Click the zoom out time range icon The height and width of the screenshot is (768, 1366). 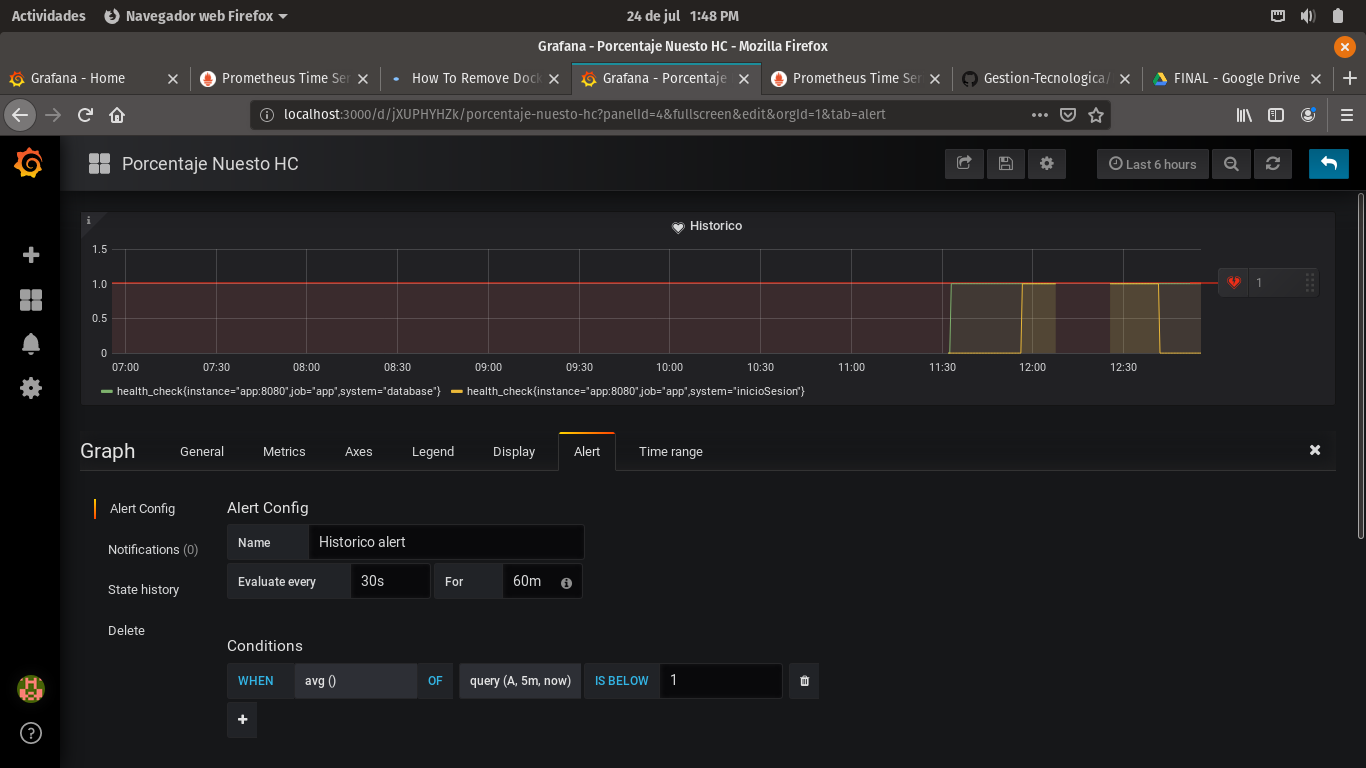[1231, 164]
